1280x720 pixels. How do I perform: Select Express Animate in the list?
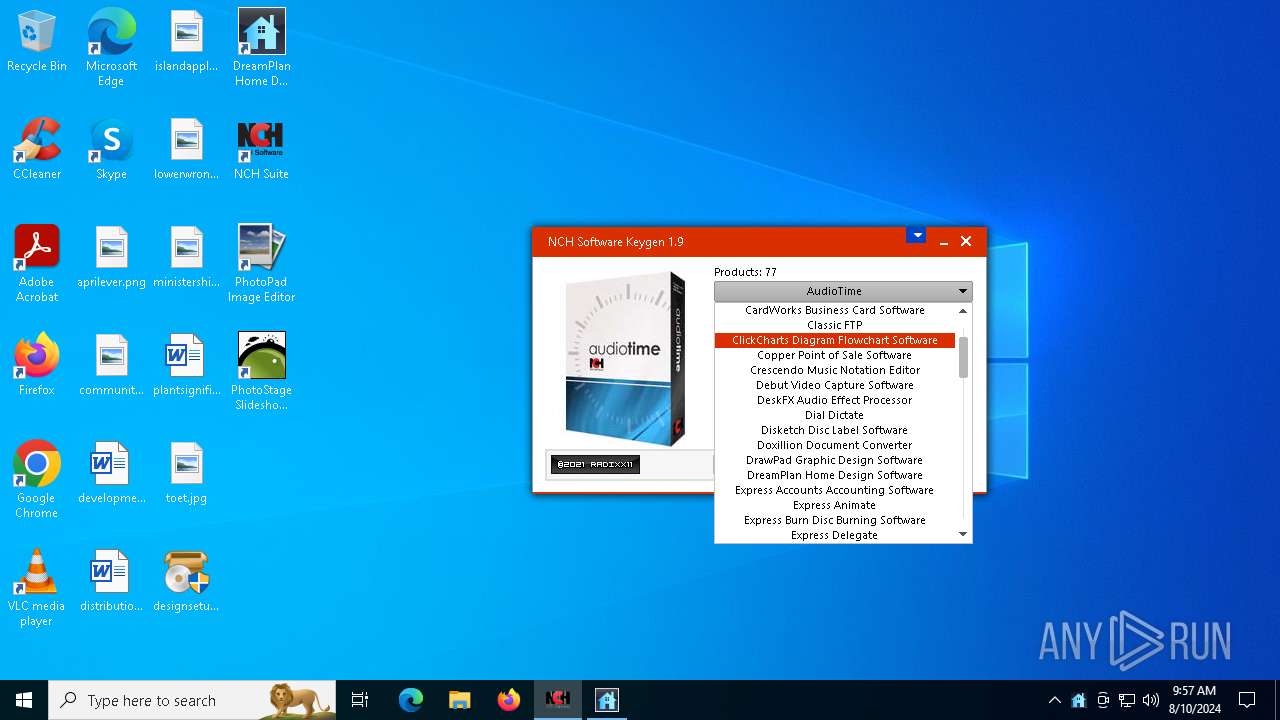[835, 505]
